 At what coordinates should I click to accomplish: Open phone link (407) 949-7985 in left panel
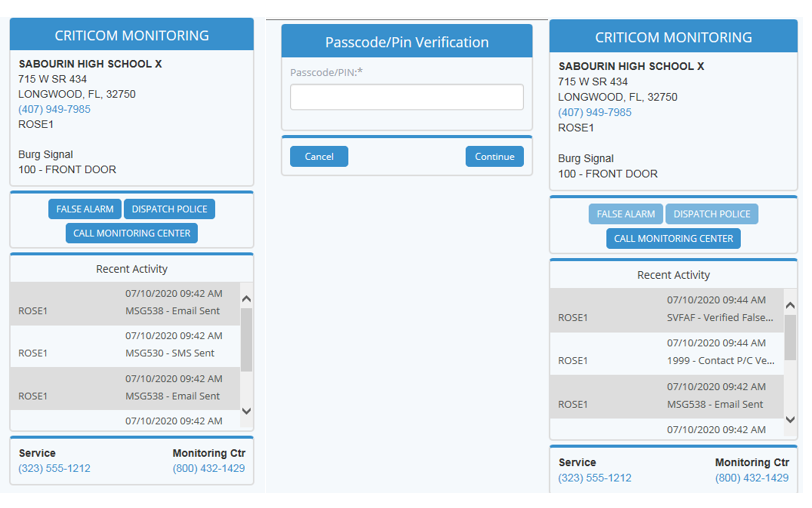pyautogui.click(x=54, y=109)
